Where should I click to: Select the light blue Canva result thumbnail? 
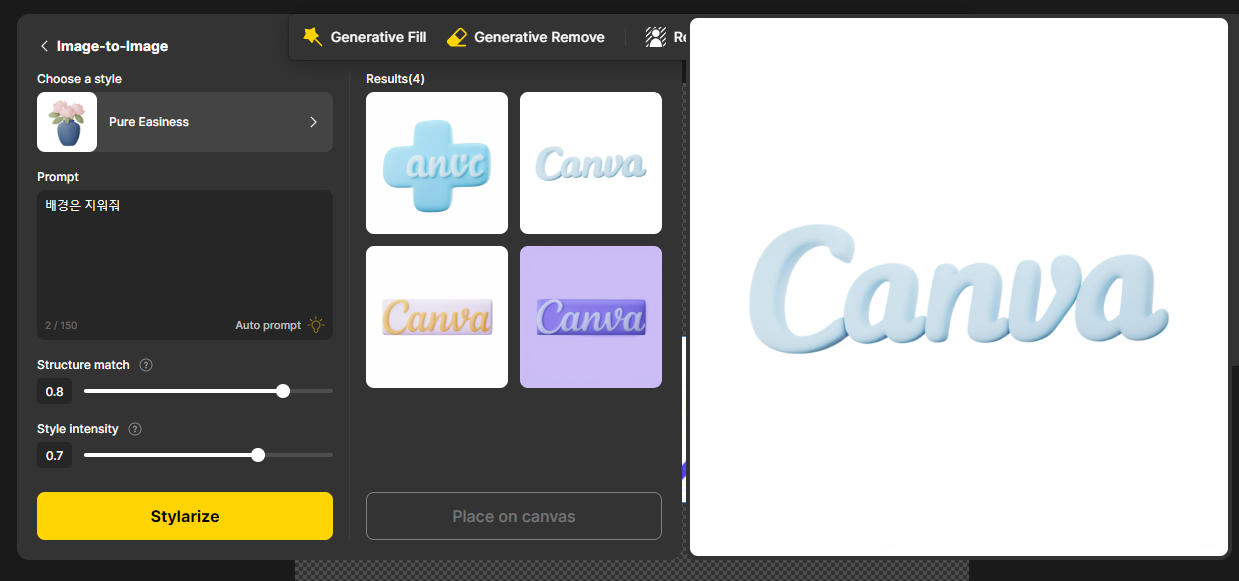click(591, 163)
